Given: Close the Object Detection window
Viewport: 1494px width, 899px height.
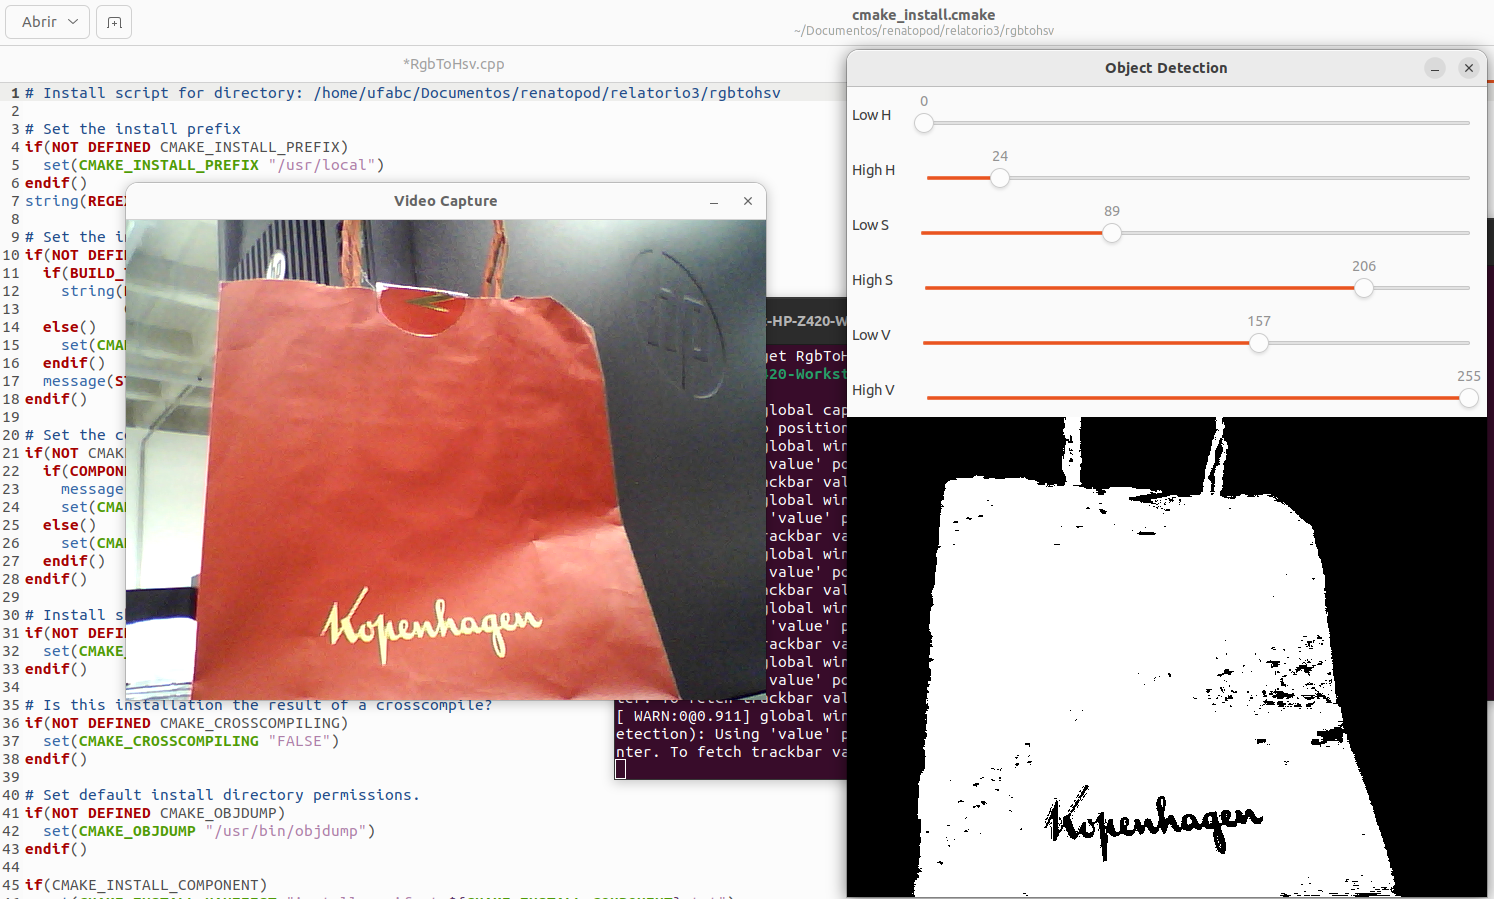Looking at the screenshot, I should (1468, 68).
